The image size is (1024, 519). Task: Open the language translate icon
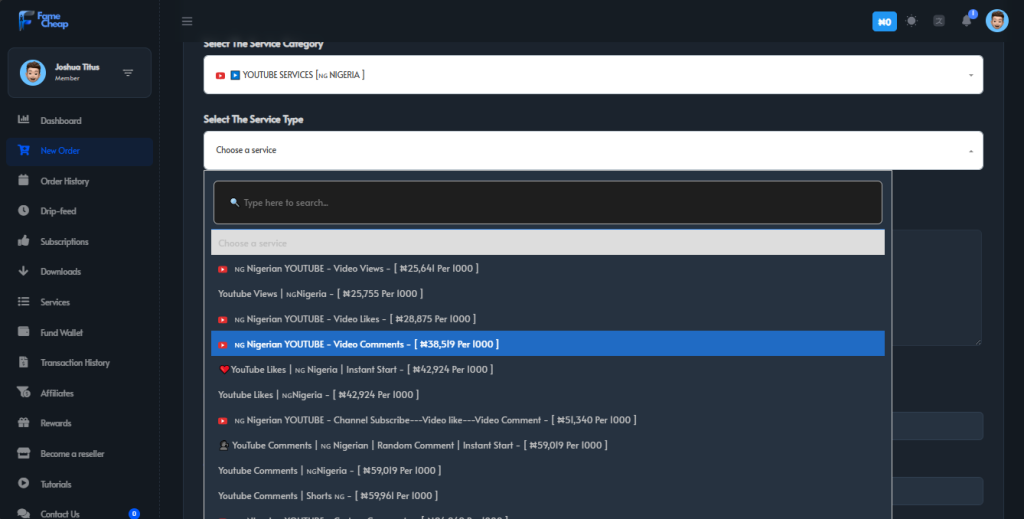click(938, 21)
